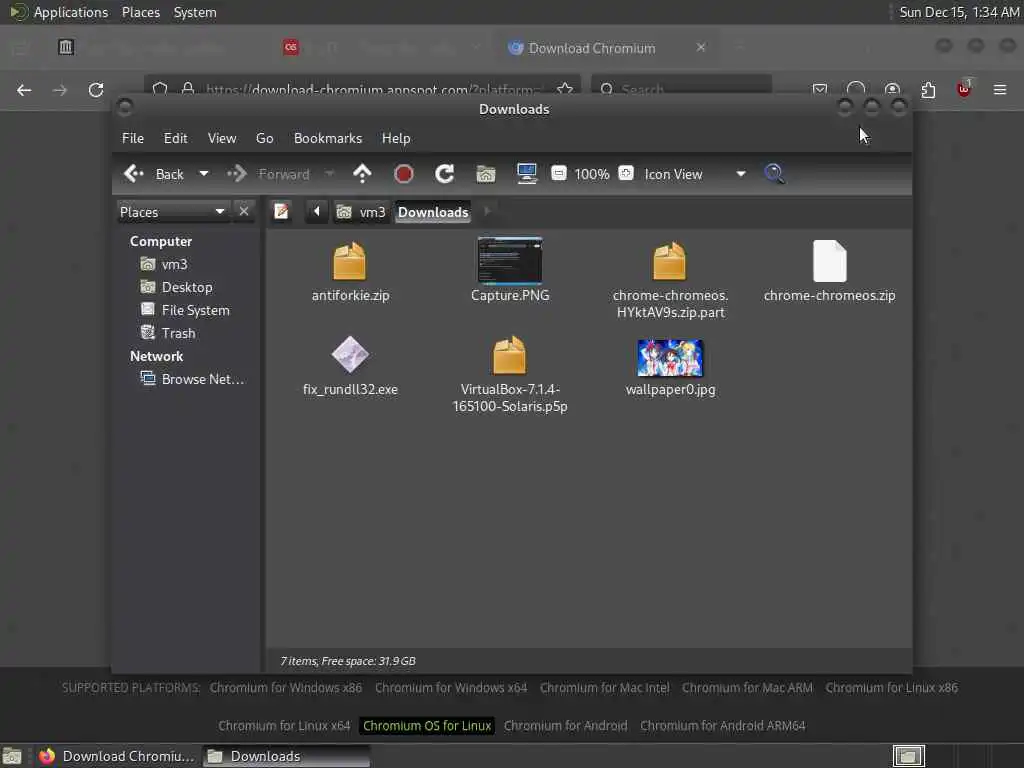Open Trash in the sidebar
Viewport: 1024px width, 768px height.
168,333
